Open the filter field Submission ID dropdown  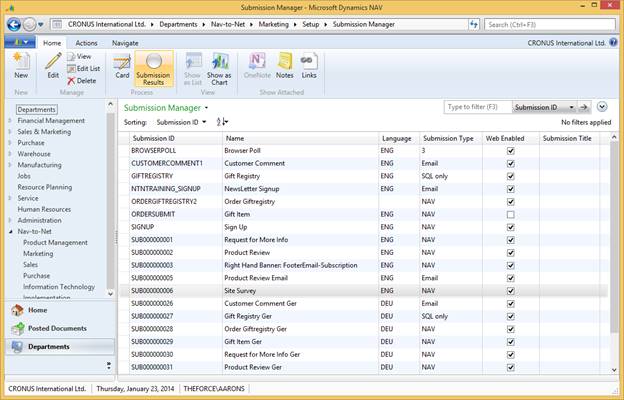tap(544, 107)
